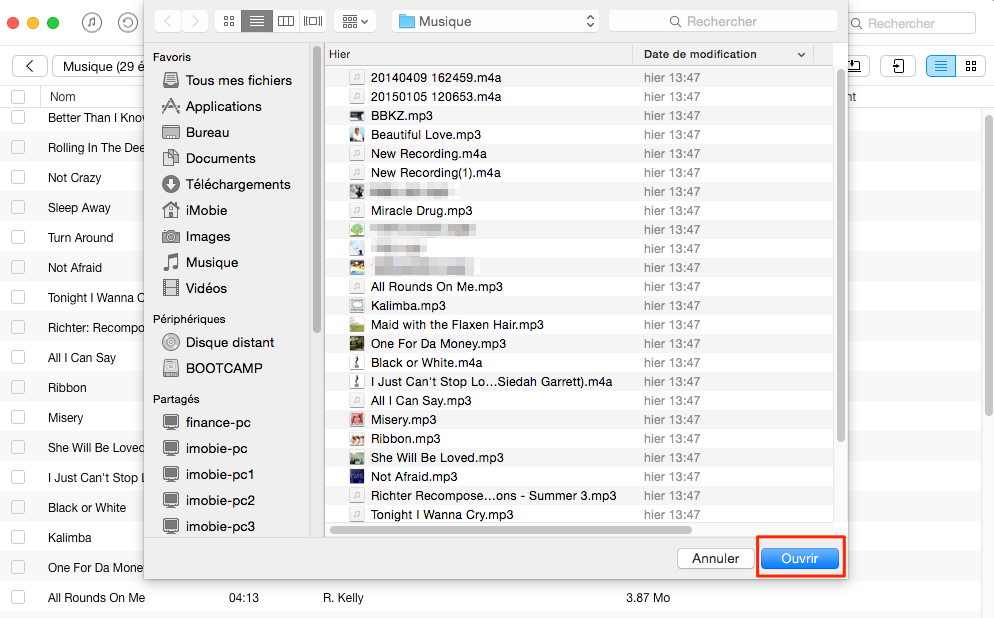Click the sidebar scrollbar in dialog

click(x=317, y=190)
